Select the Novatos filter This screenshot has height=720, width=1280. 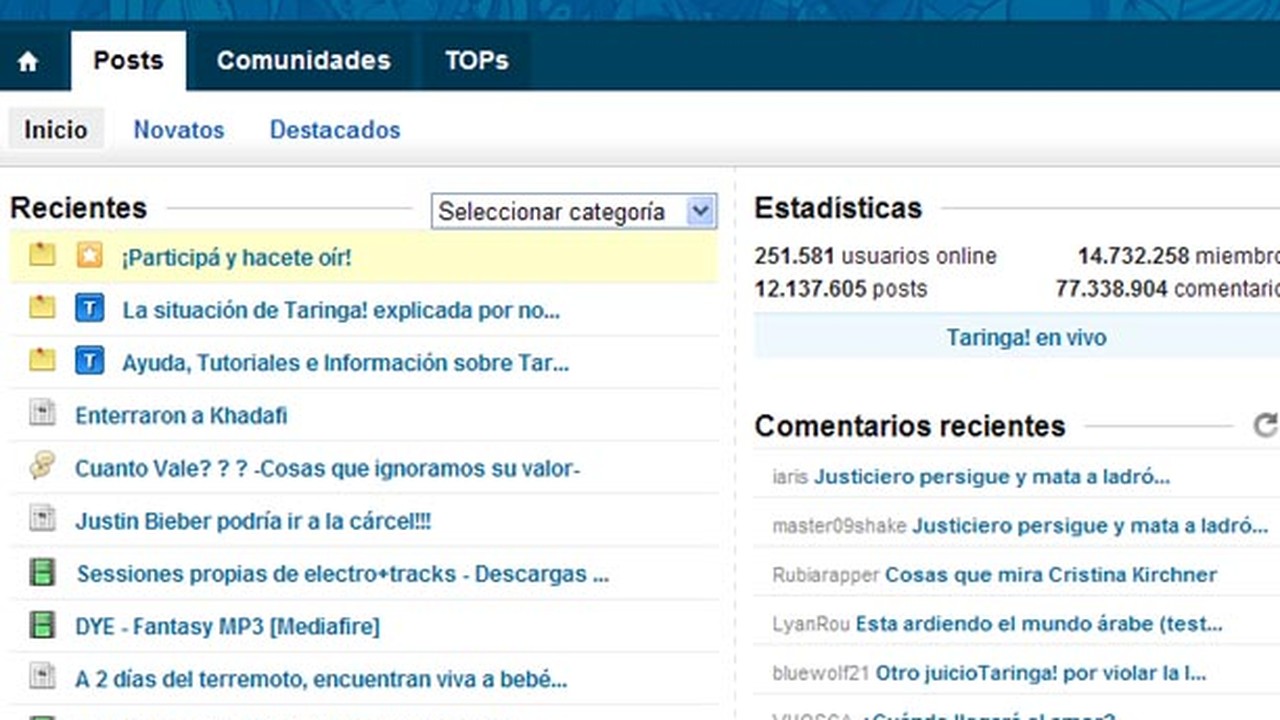(x=179, y=129)
